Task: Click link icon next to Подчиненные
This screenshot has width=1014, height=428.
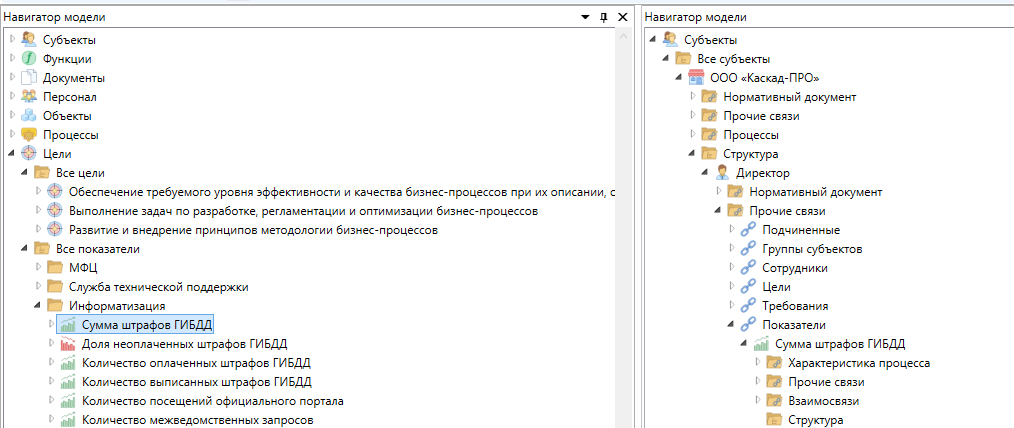Action: coord(748,230)
